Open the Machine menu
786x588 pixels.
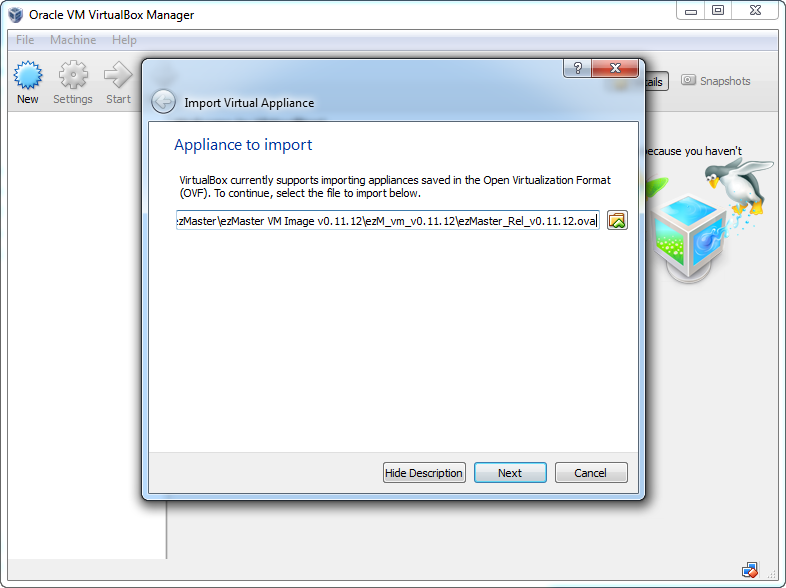coord(73,40)
